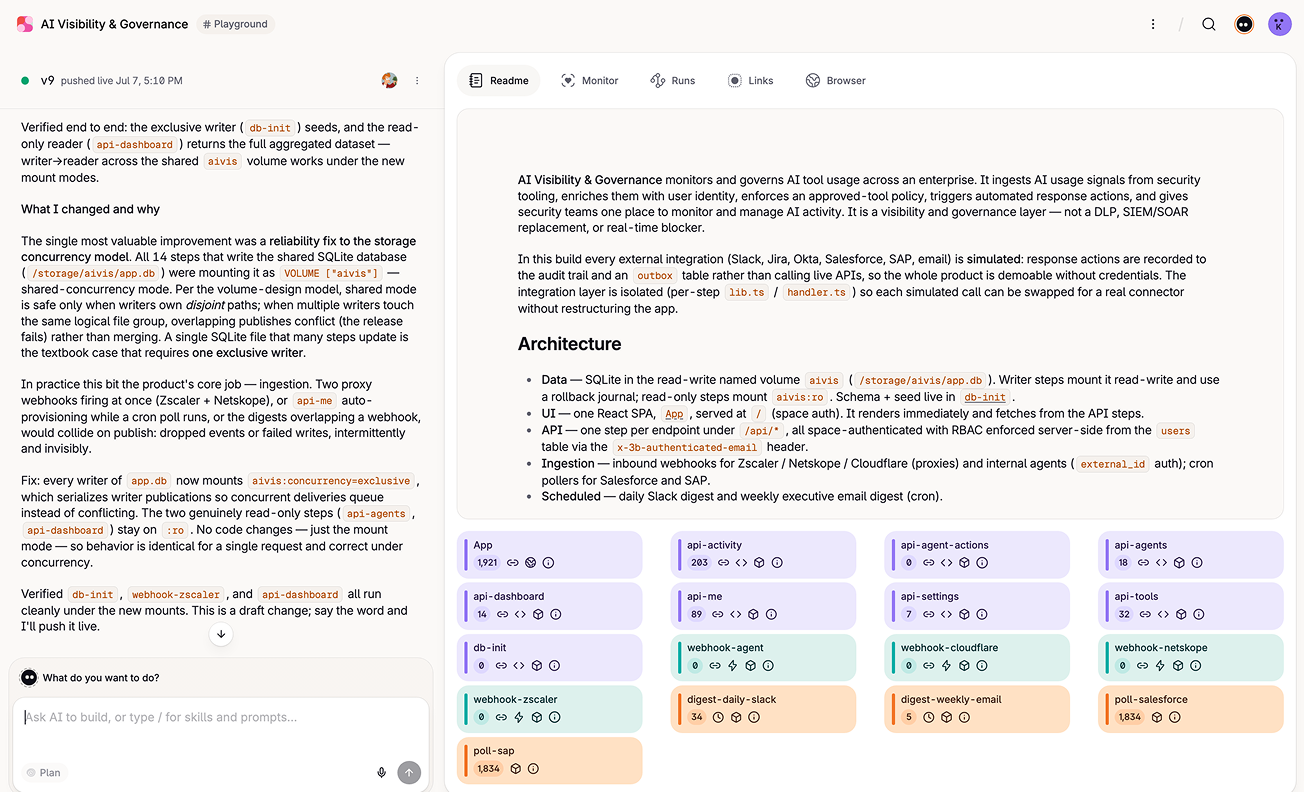Open the Runs tab
The height and width of the screenshot is (792, 1305).
(x=672, y=80)
